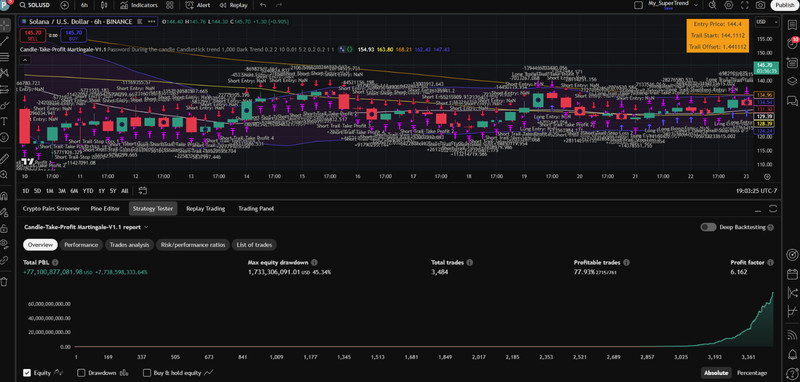
Task: Enable the Drawdown checkbox
Action: click(81, 373)
